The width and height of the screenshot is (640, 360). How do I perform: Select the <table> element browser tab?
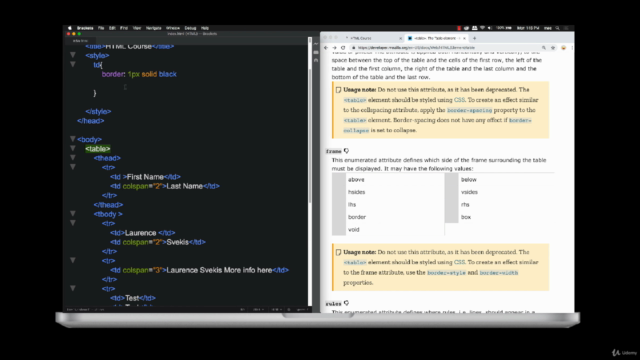click(437, 38)
